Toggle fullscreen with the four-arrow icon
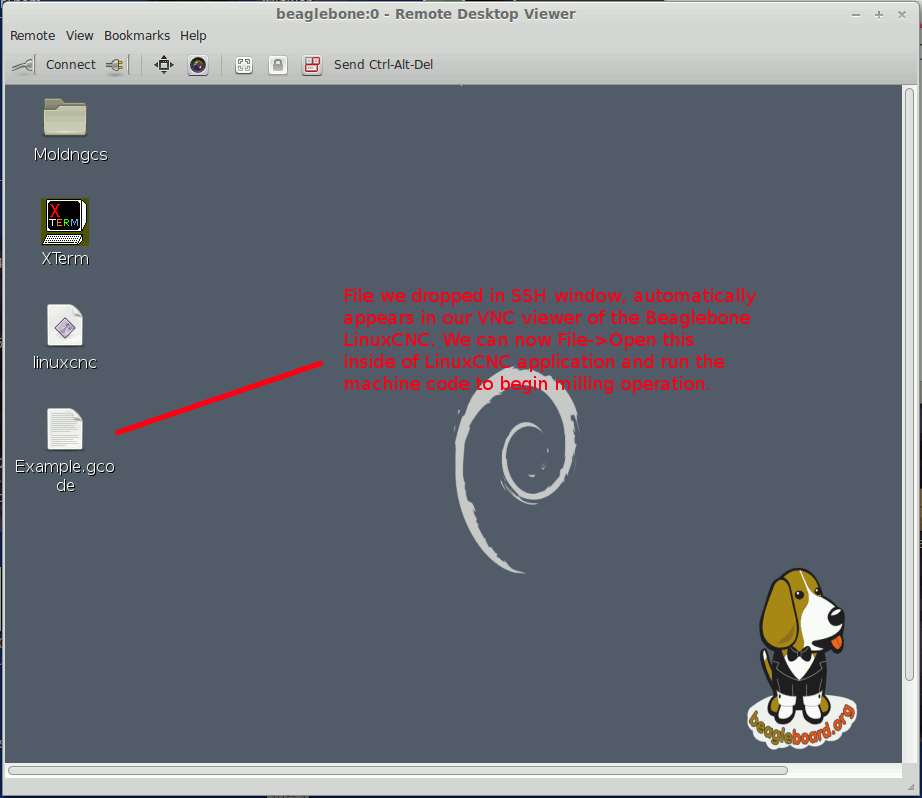The height and width of the screenshot is (798, 922). (x=164, y=65)
